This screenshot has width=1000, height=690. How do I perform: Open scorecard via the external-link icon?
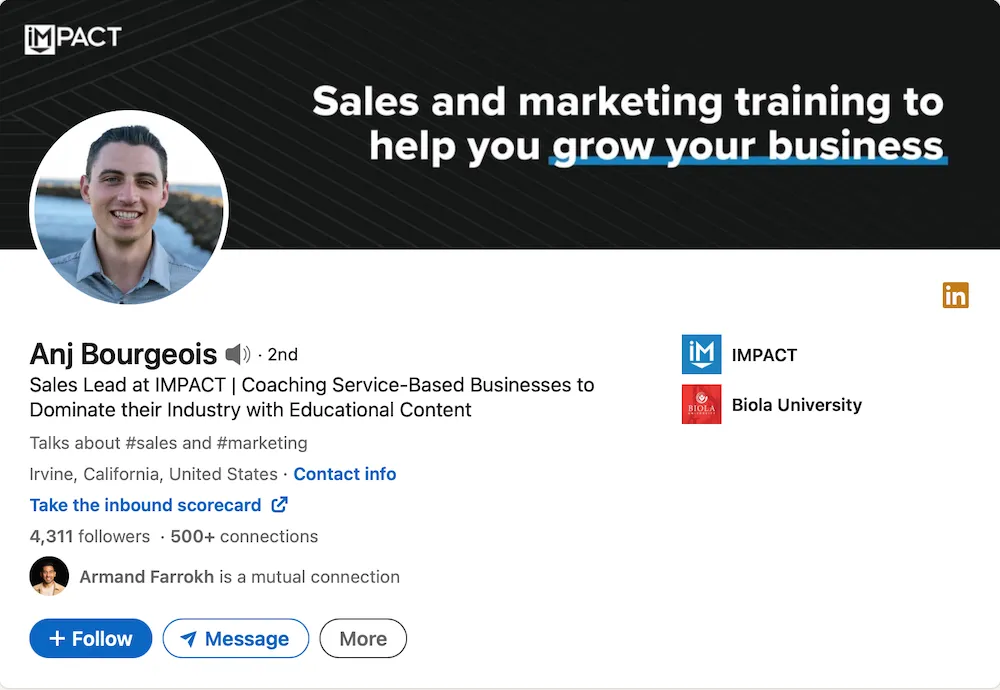(278, 505)
